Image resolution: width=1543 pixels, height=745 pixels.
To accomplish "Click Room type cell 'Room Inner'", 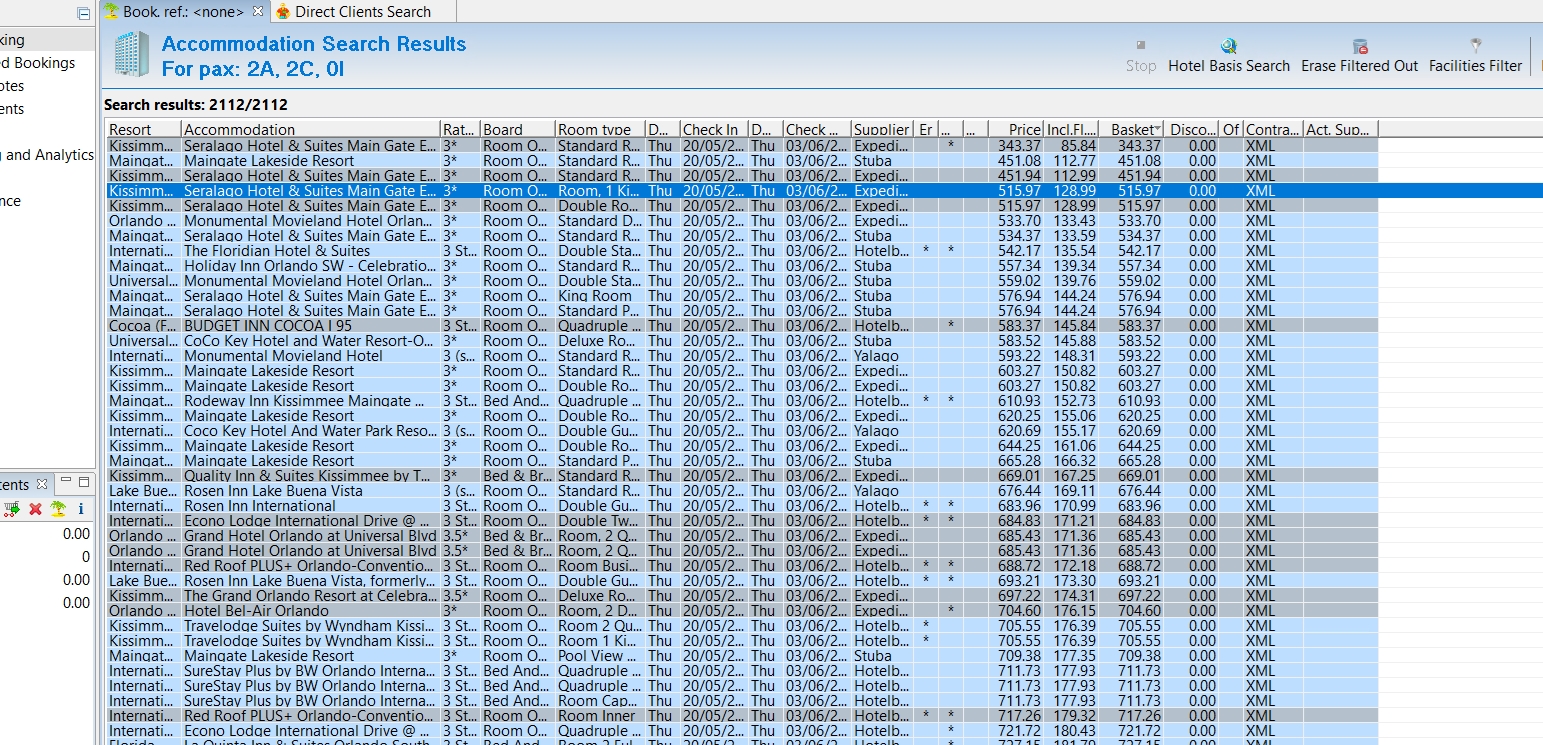I will pos(599,715).
